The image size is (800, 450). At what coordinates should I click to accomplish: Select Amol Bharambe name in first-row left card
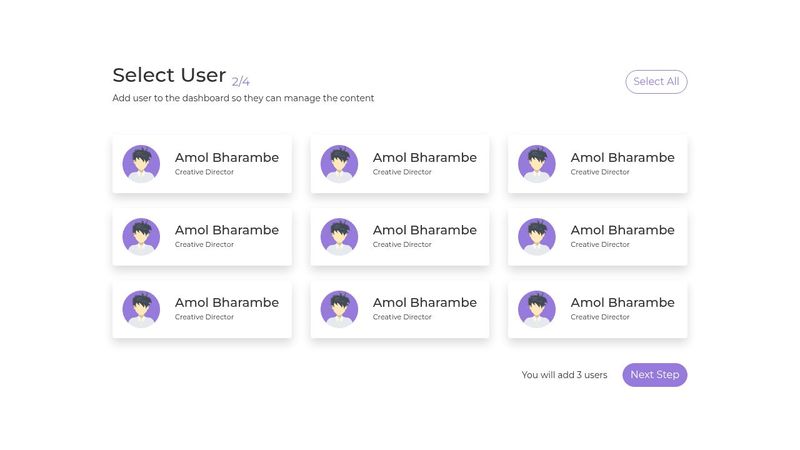(x=227, y=158)
